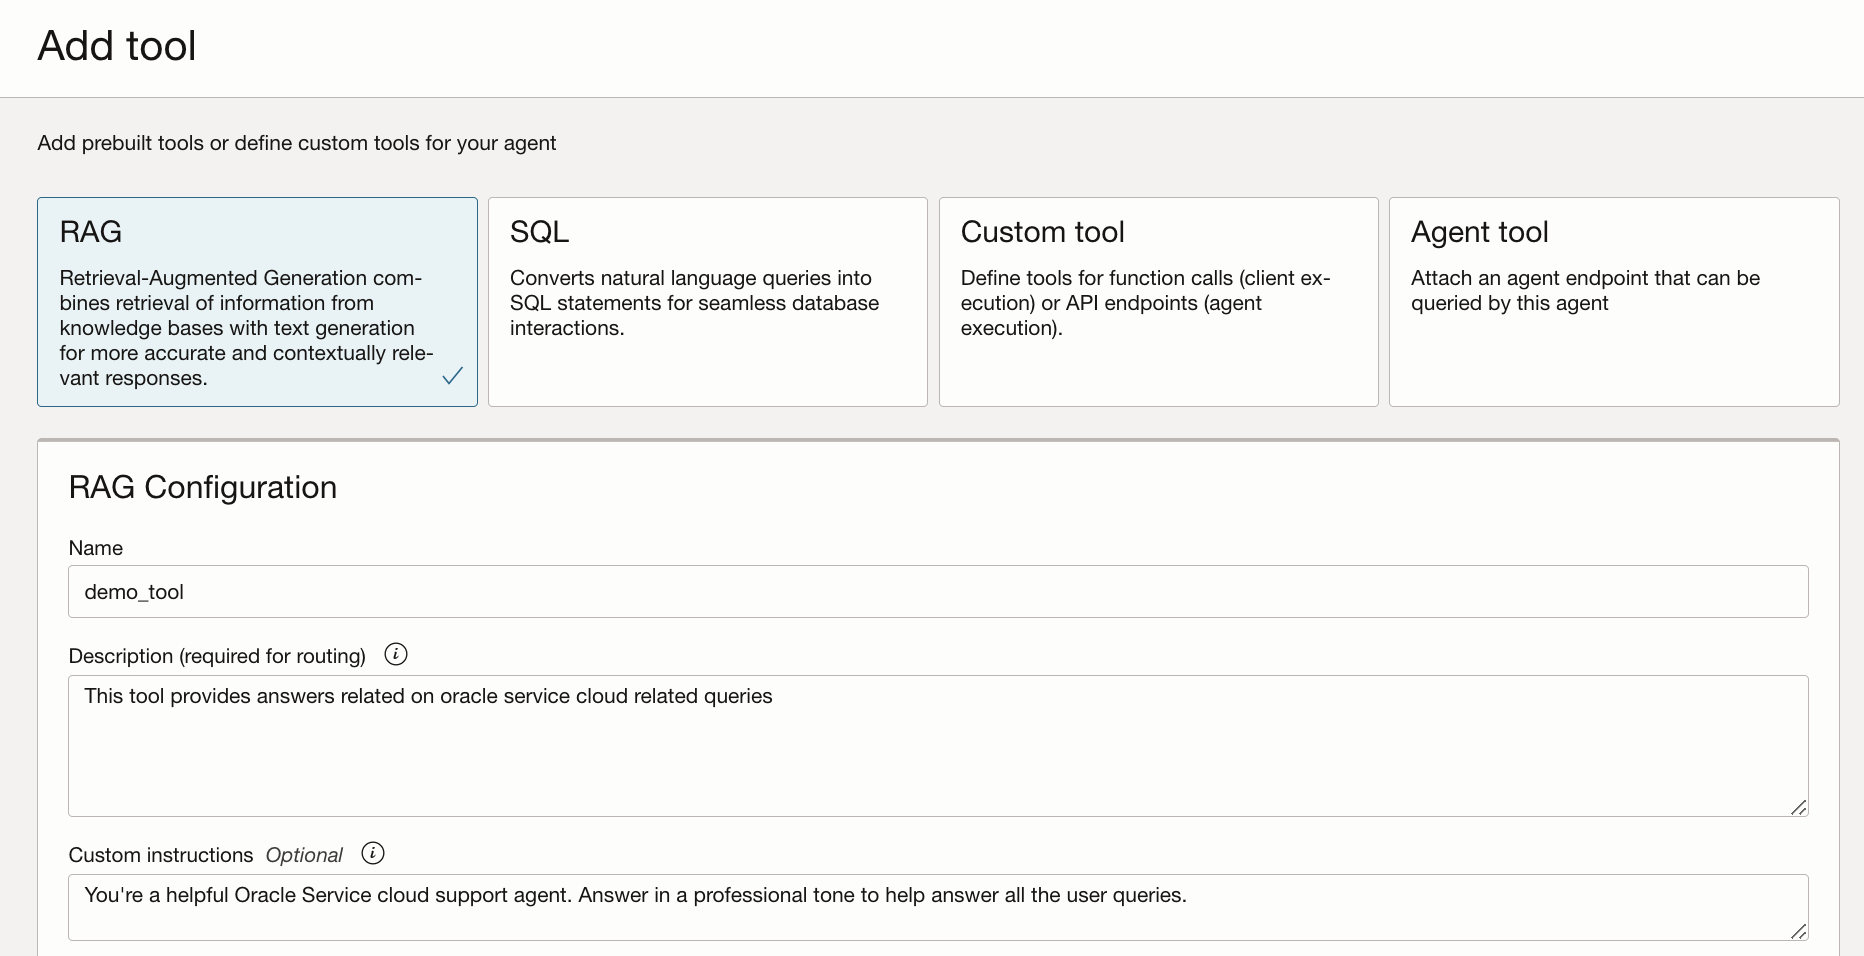Focus the Name field containing demo_tool

coord(937,592)
